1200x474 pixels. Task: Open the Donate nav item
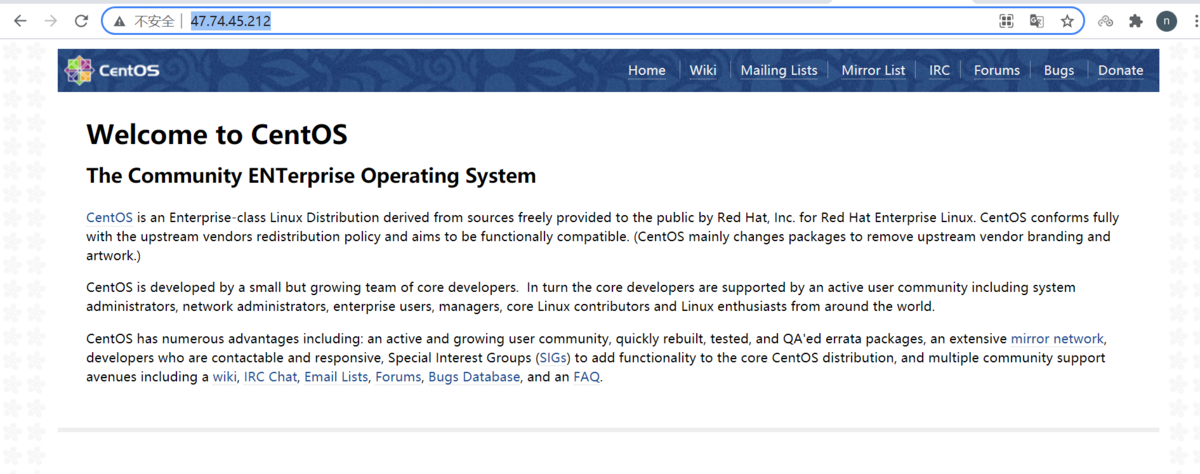(x=1121, y=70)
